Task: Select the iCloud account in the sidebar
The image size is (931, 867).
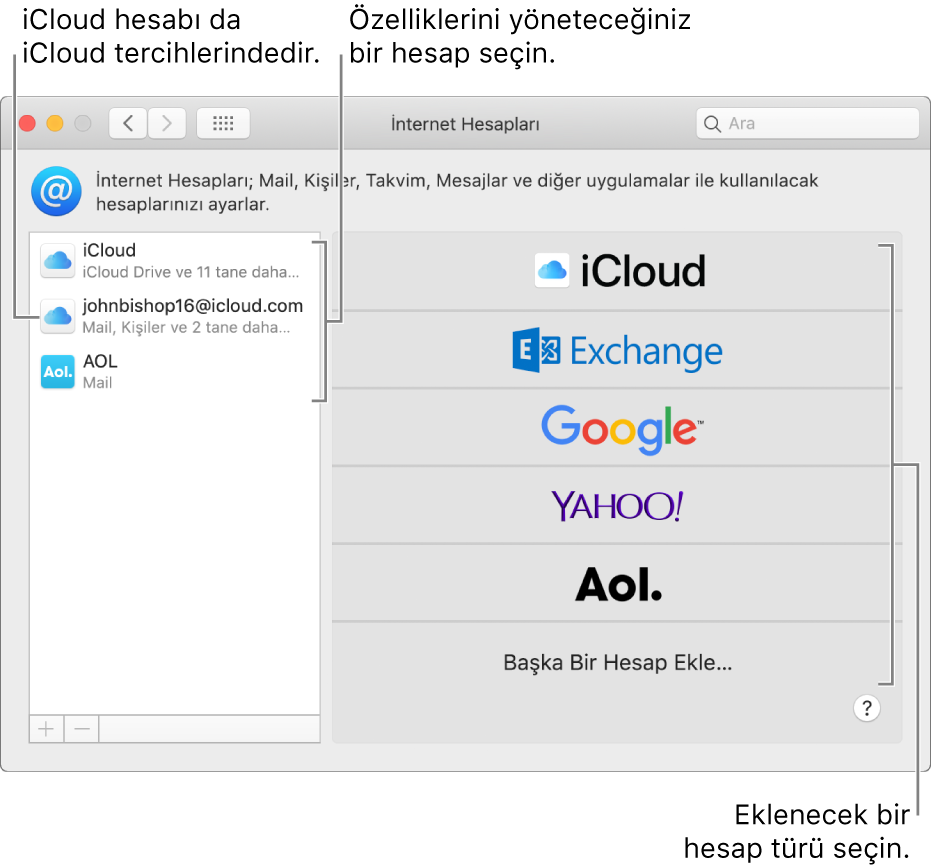Action: (x=175, y=261)
